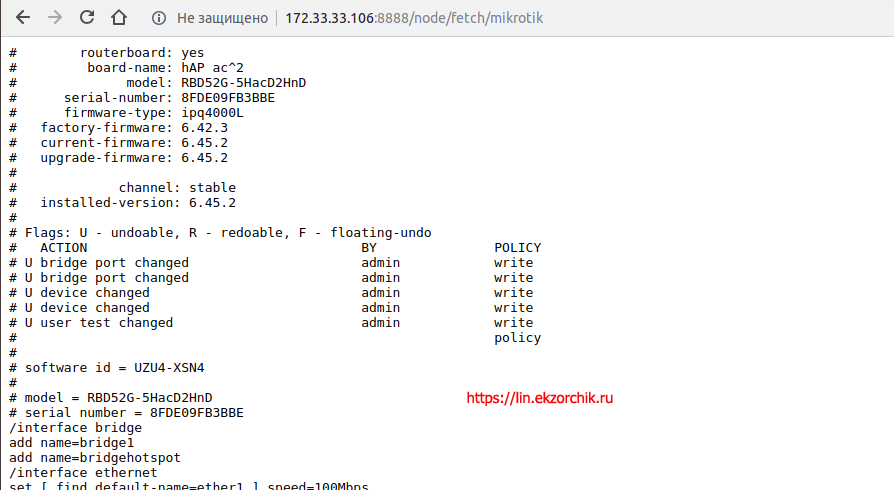The height and width of the screenshot is (490, 894).
Task: Click the "/interface ethernet" line
Action: (83, 472)
